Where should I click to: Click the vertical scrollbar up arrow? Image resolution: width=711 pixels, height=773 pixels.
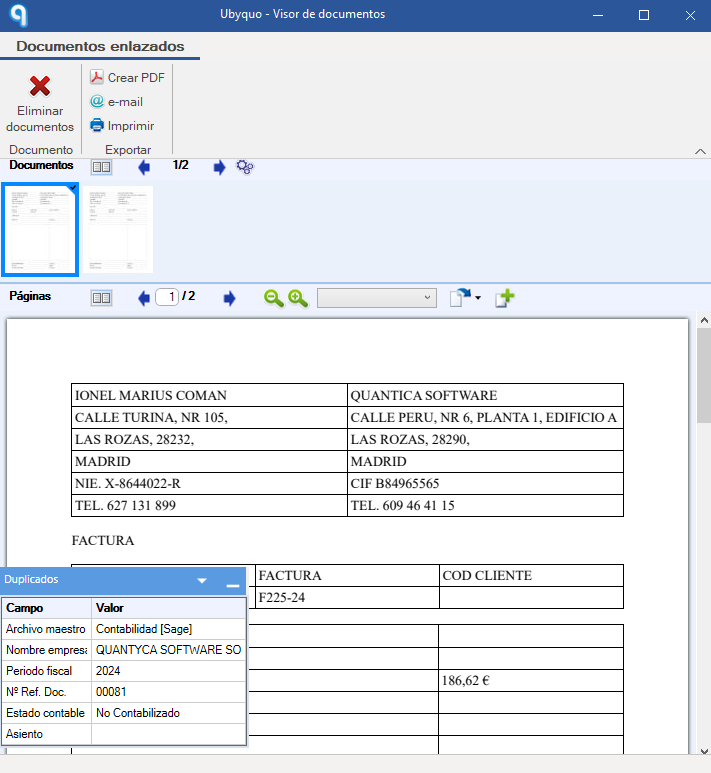[704, 320]
